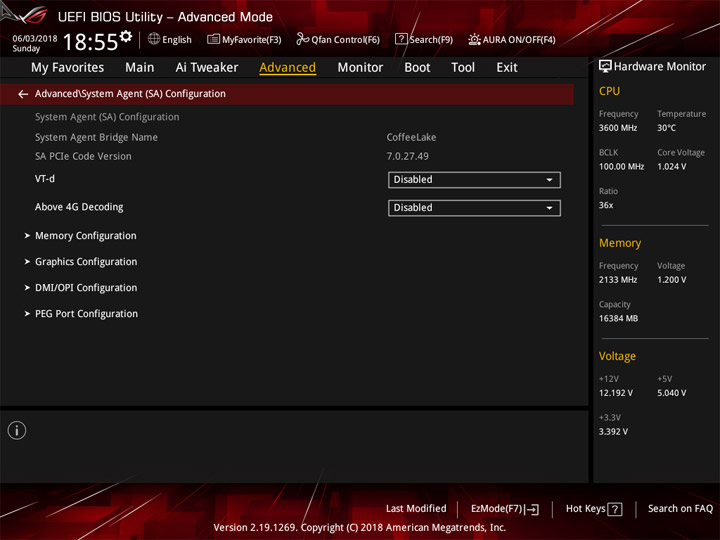Click the CPU section heading
The height and width of the screenshot is (540, 720).
coord(609,91)
